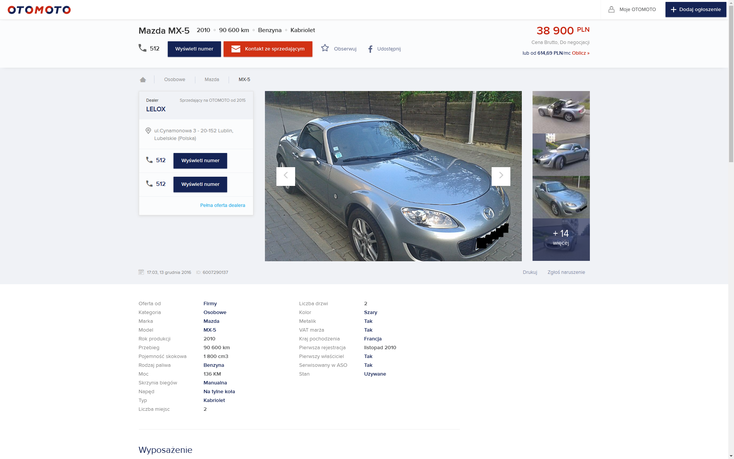Click the location pin icon
The height and width of the screenshot is (459, 734).
148,131
